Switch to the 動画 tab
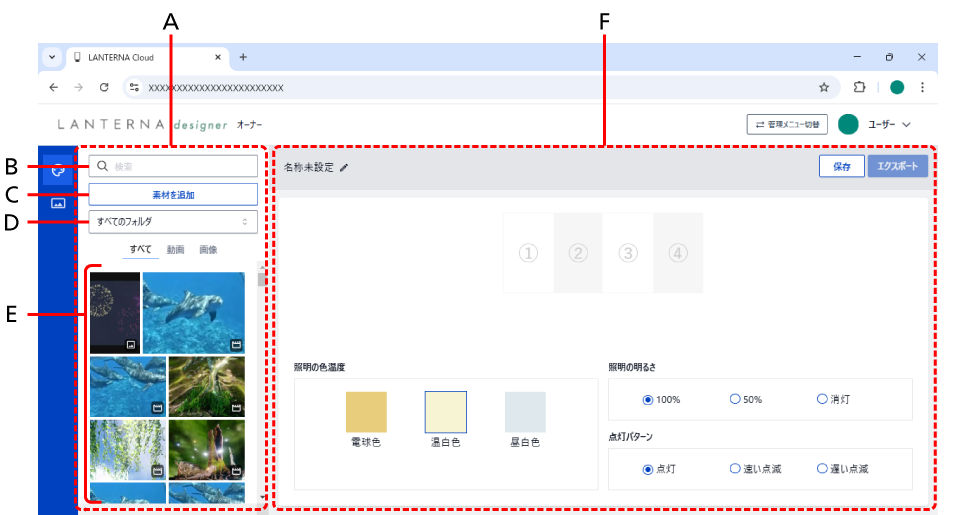Screen dimensions: 976x515 [175, 249]
